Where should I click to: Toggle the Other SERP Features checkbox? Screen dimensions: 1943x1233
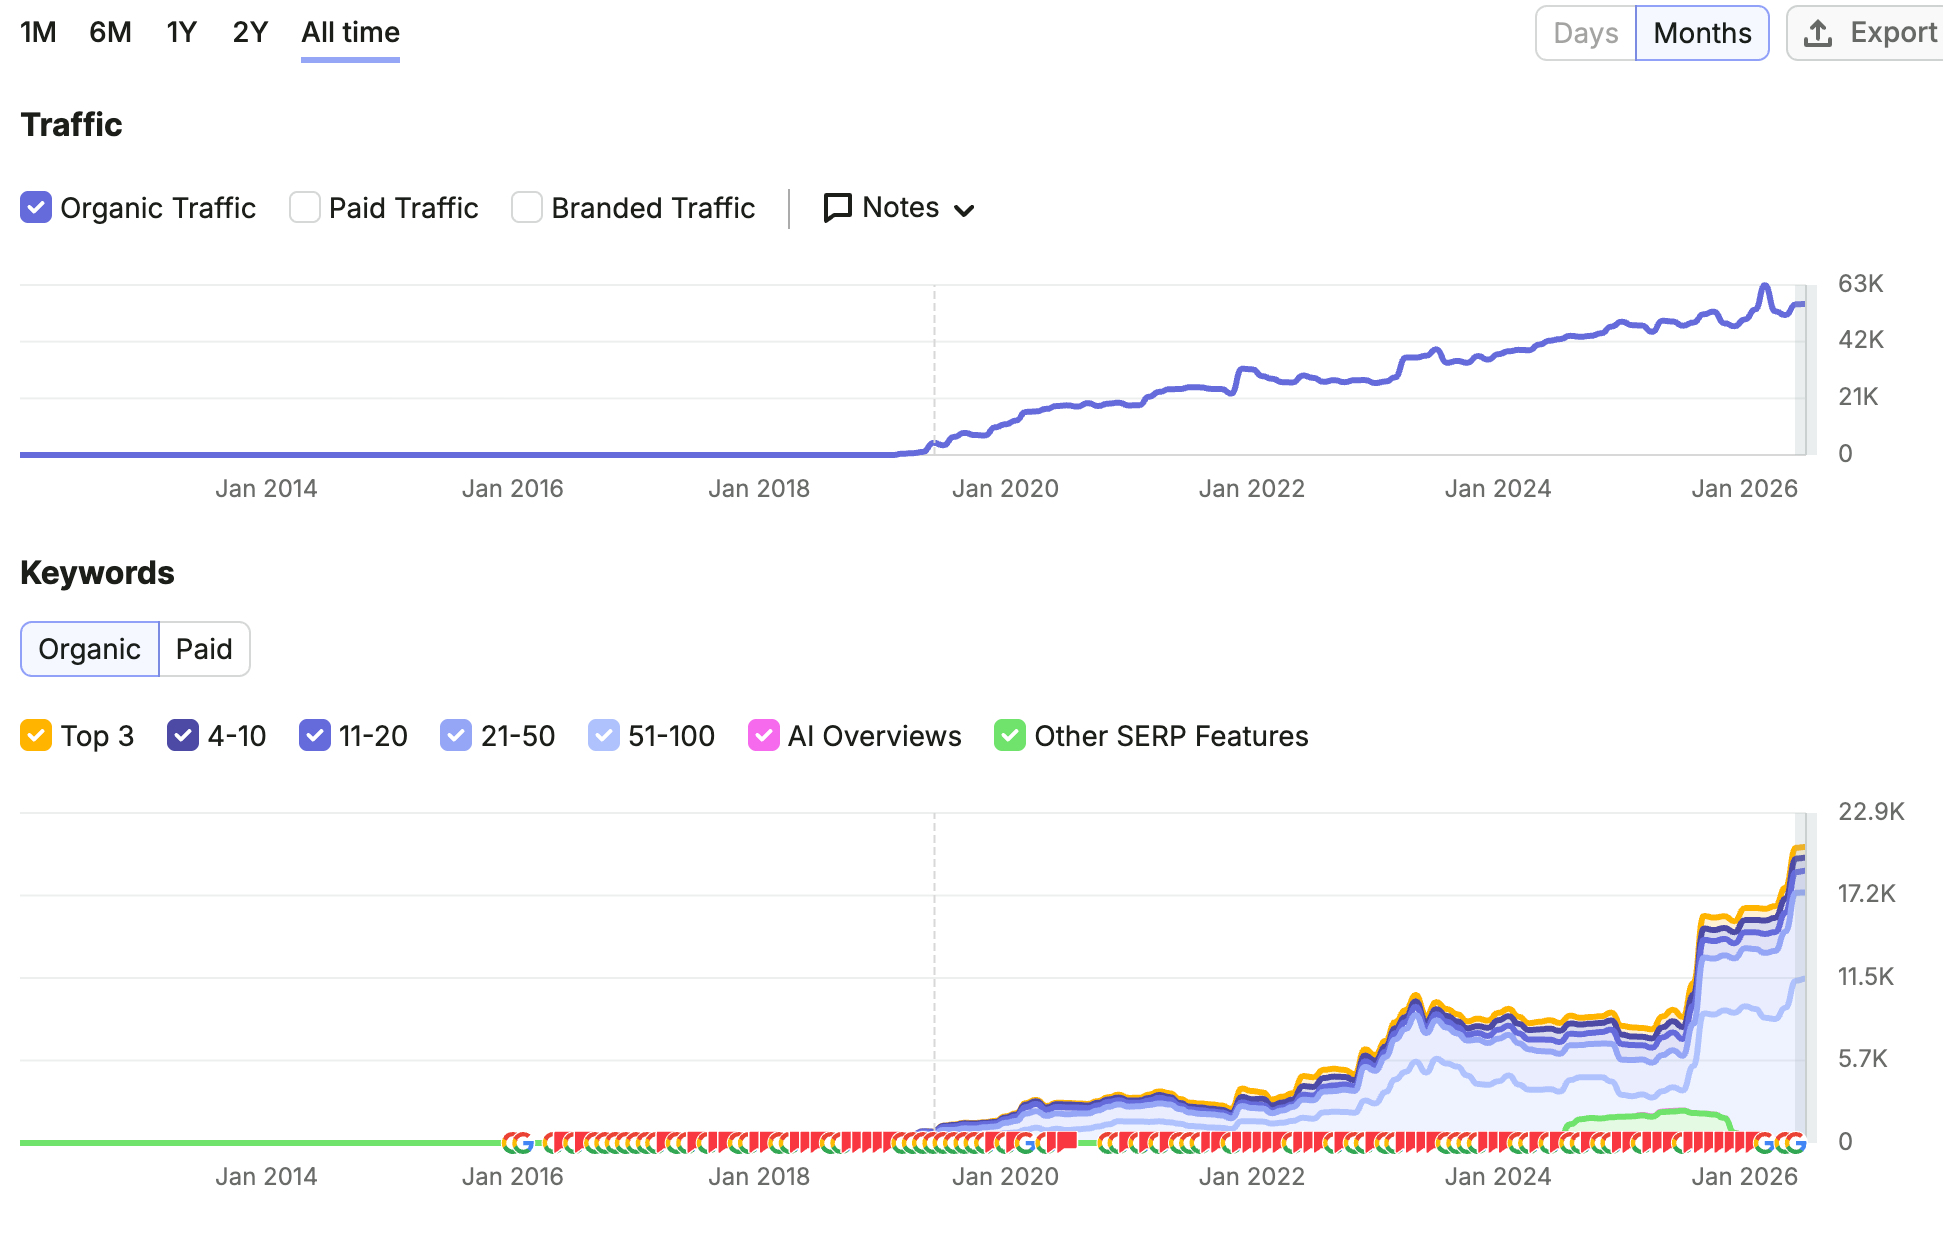(x=1010, y=735)
